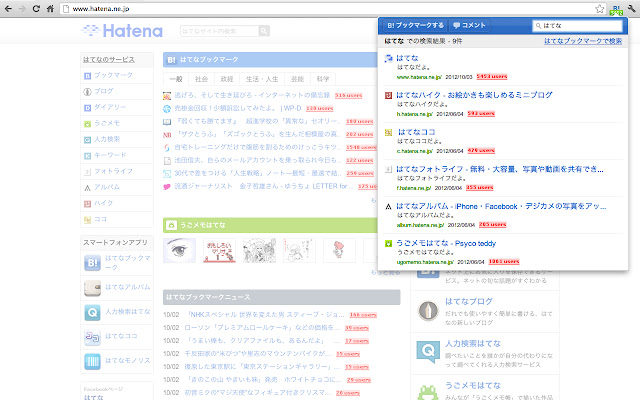Click the はてなハイク result favicon
640x400 pixels.
tap(389, 95)
